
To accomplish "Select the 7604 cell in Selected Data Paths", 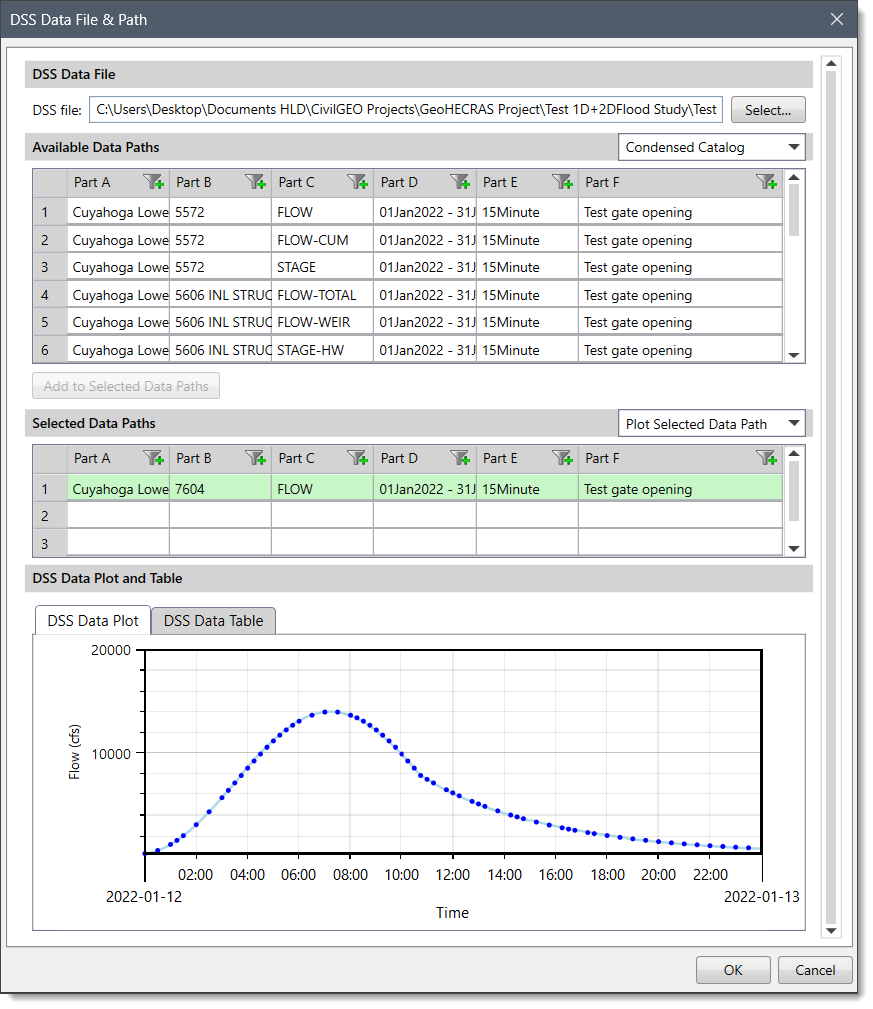I will point(220,489).
